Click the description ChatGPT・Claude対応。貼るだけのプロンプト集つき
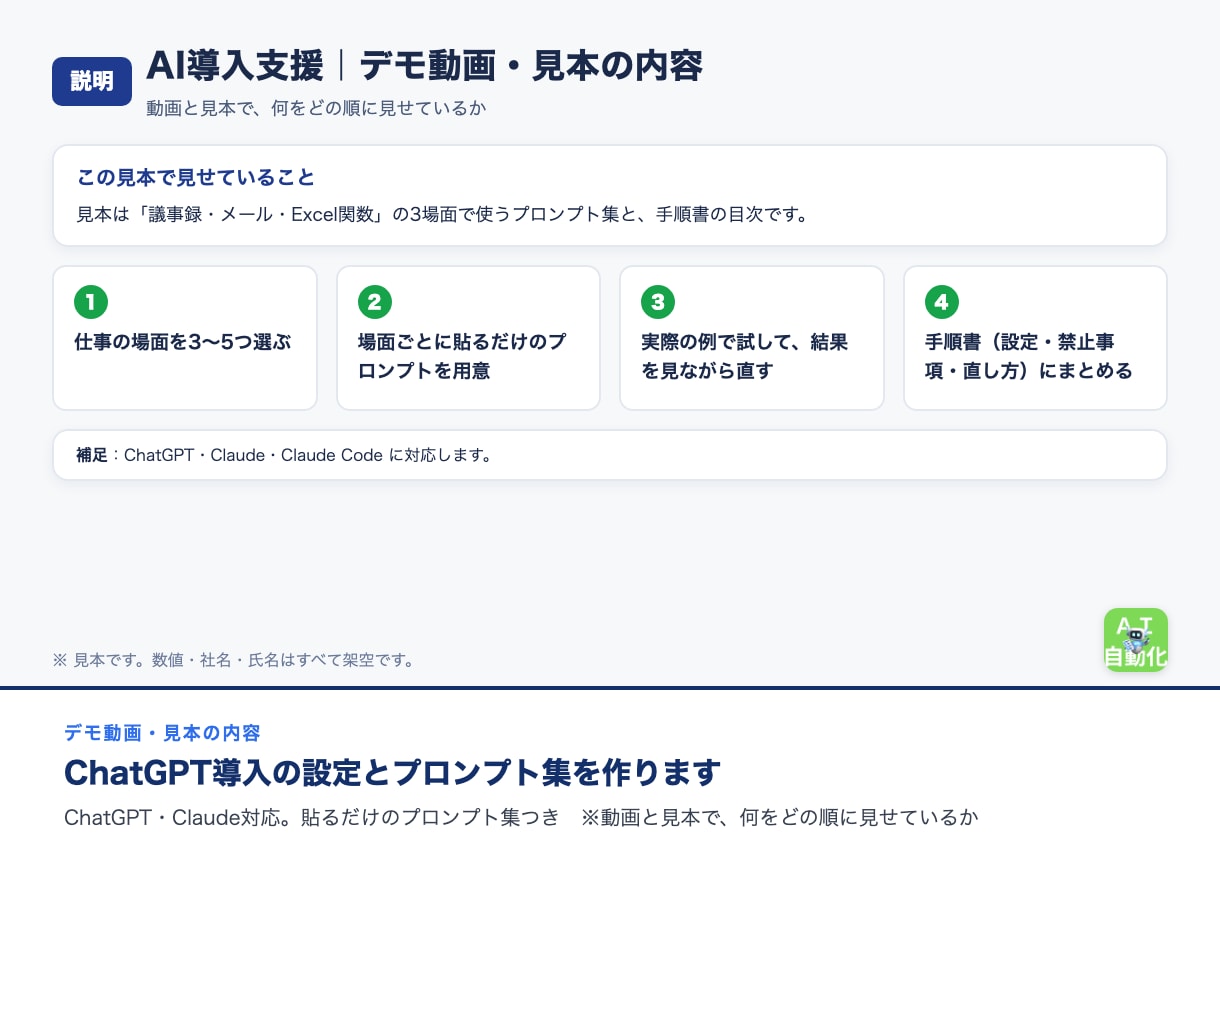This screenshot has height=1016, width=1220. [x=312, y=817]
